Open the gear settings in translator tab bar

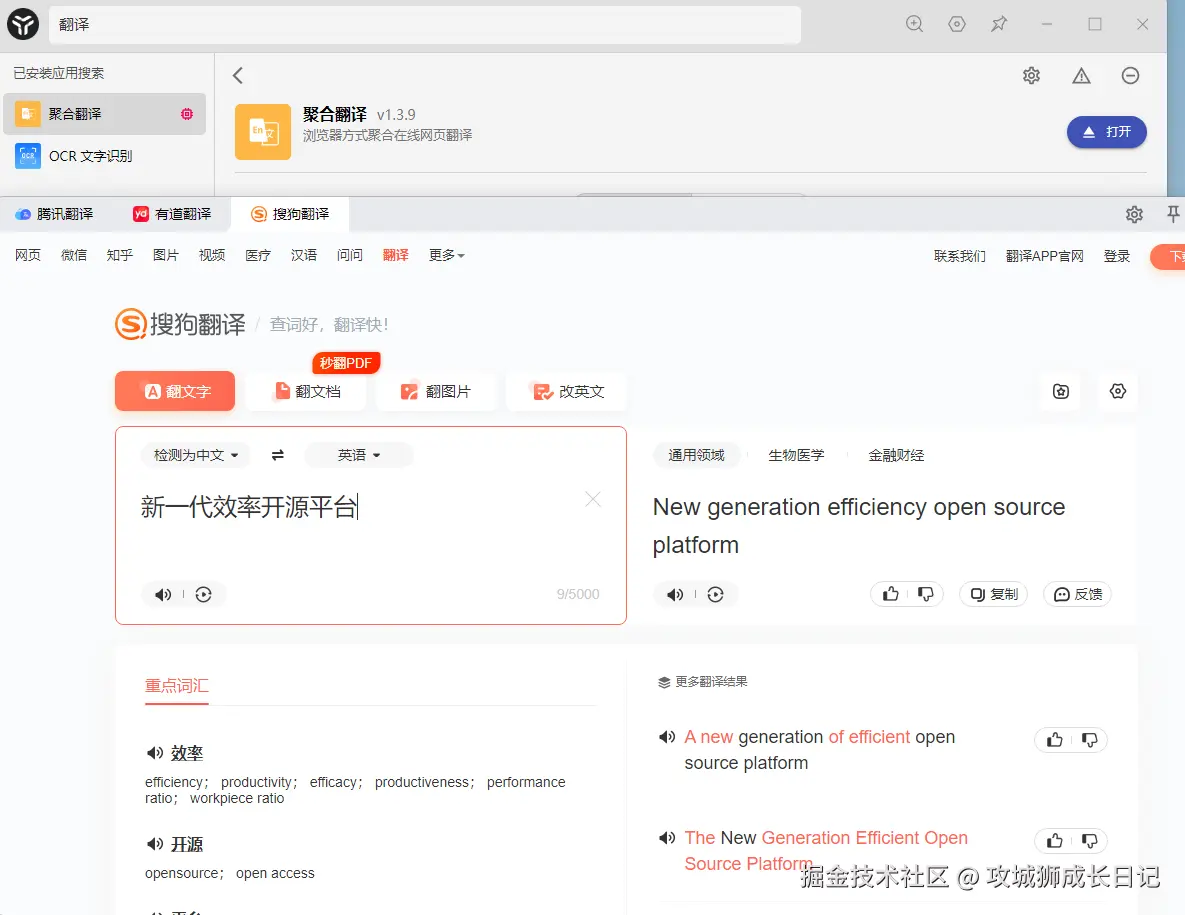pyautogui.click(x=1134, y=215)
